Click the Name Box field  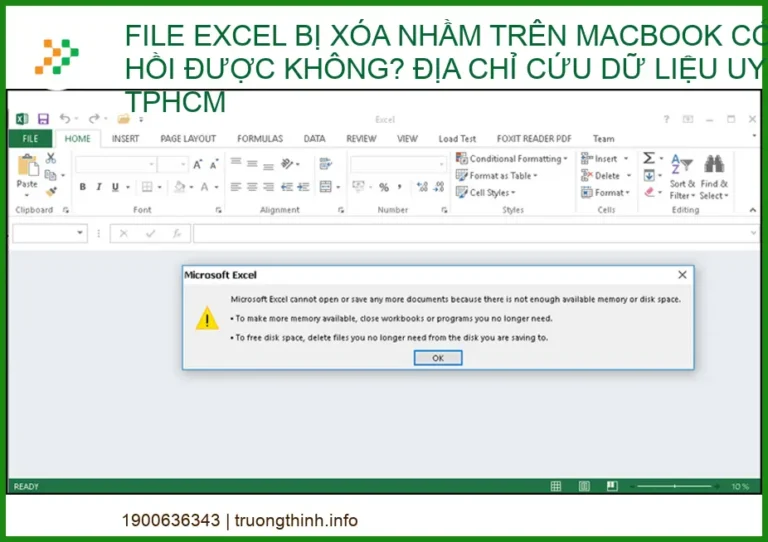point(50,233)
